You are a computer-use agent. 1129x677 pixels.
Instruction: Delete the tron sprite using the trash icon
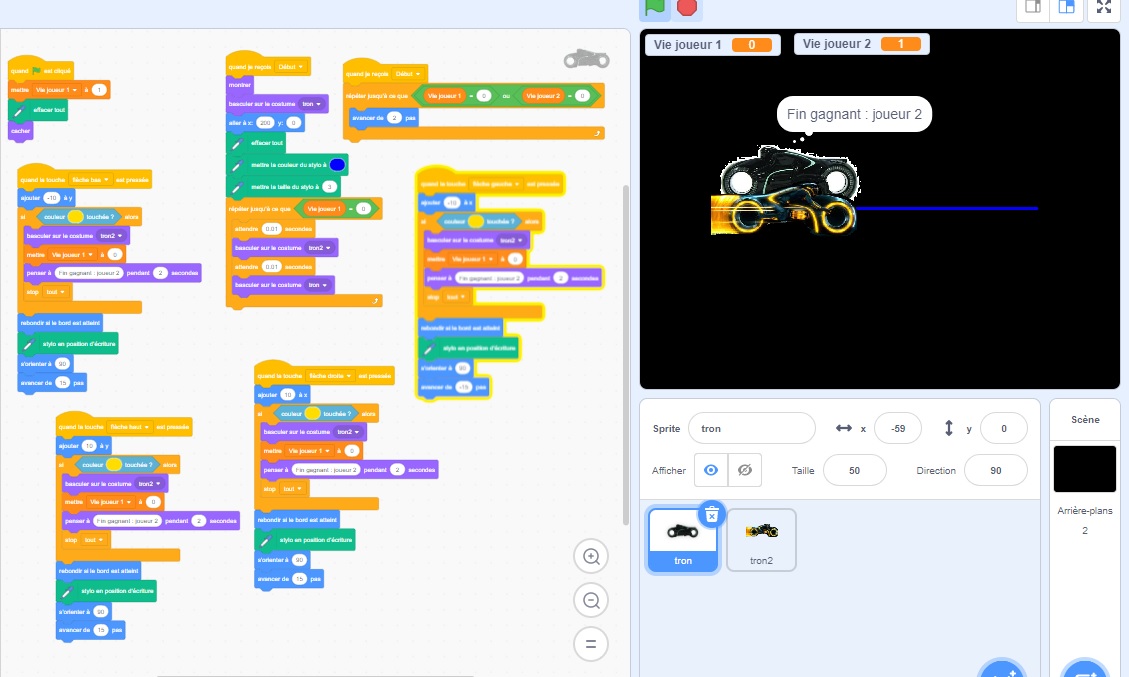coord(711,515)
